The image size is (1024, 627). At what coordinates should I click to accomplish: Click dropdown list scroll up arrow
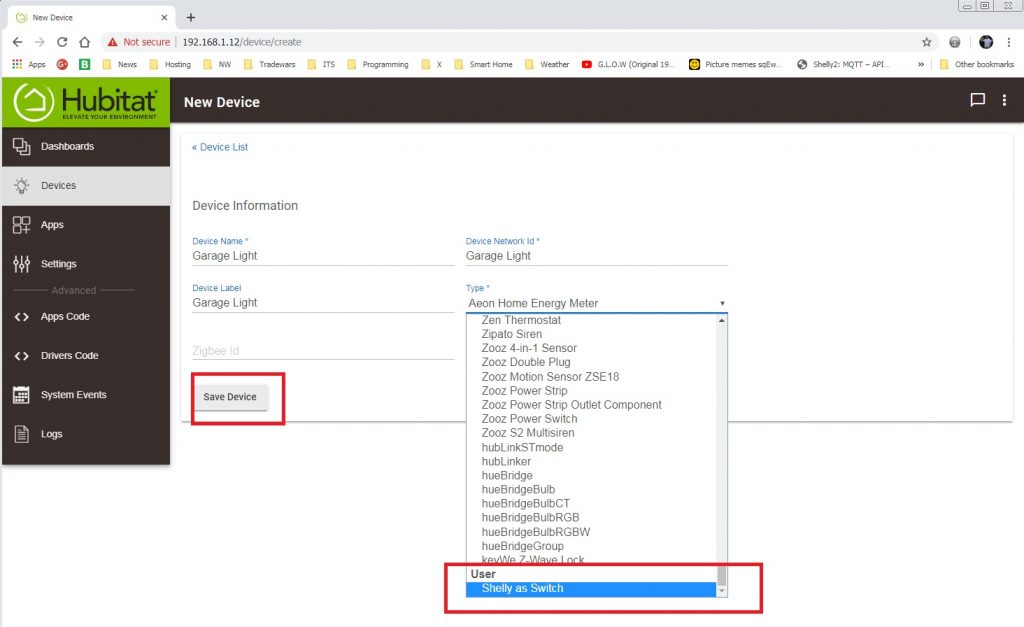pos(722,320)
